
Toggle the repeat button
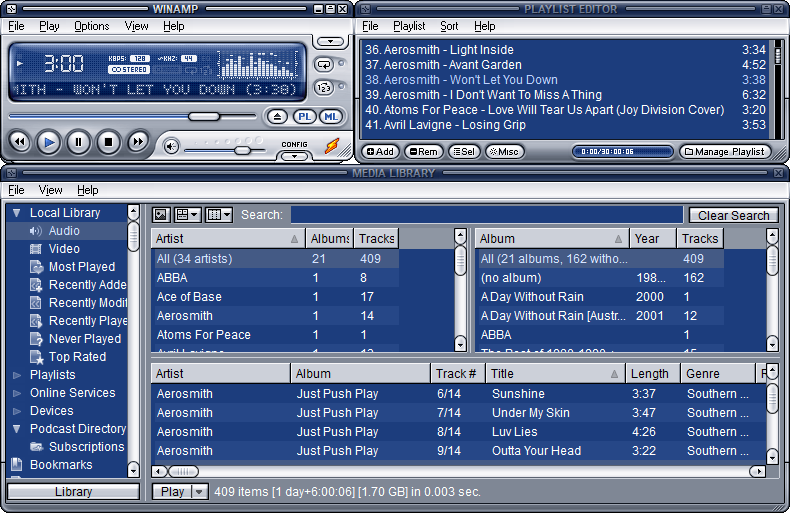[324, 65]
